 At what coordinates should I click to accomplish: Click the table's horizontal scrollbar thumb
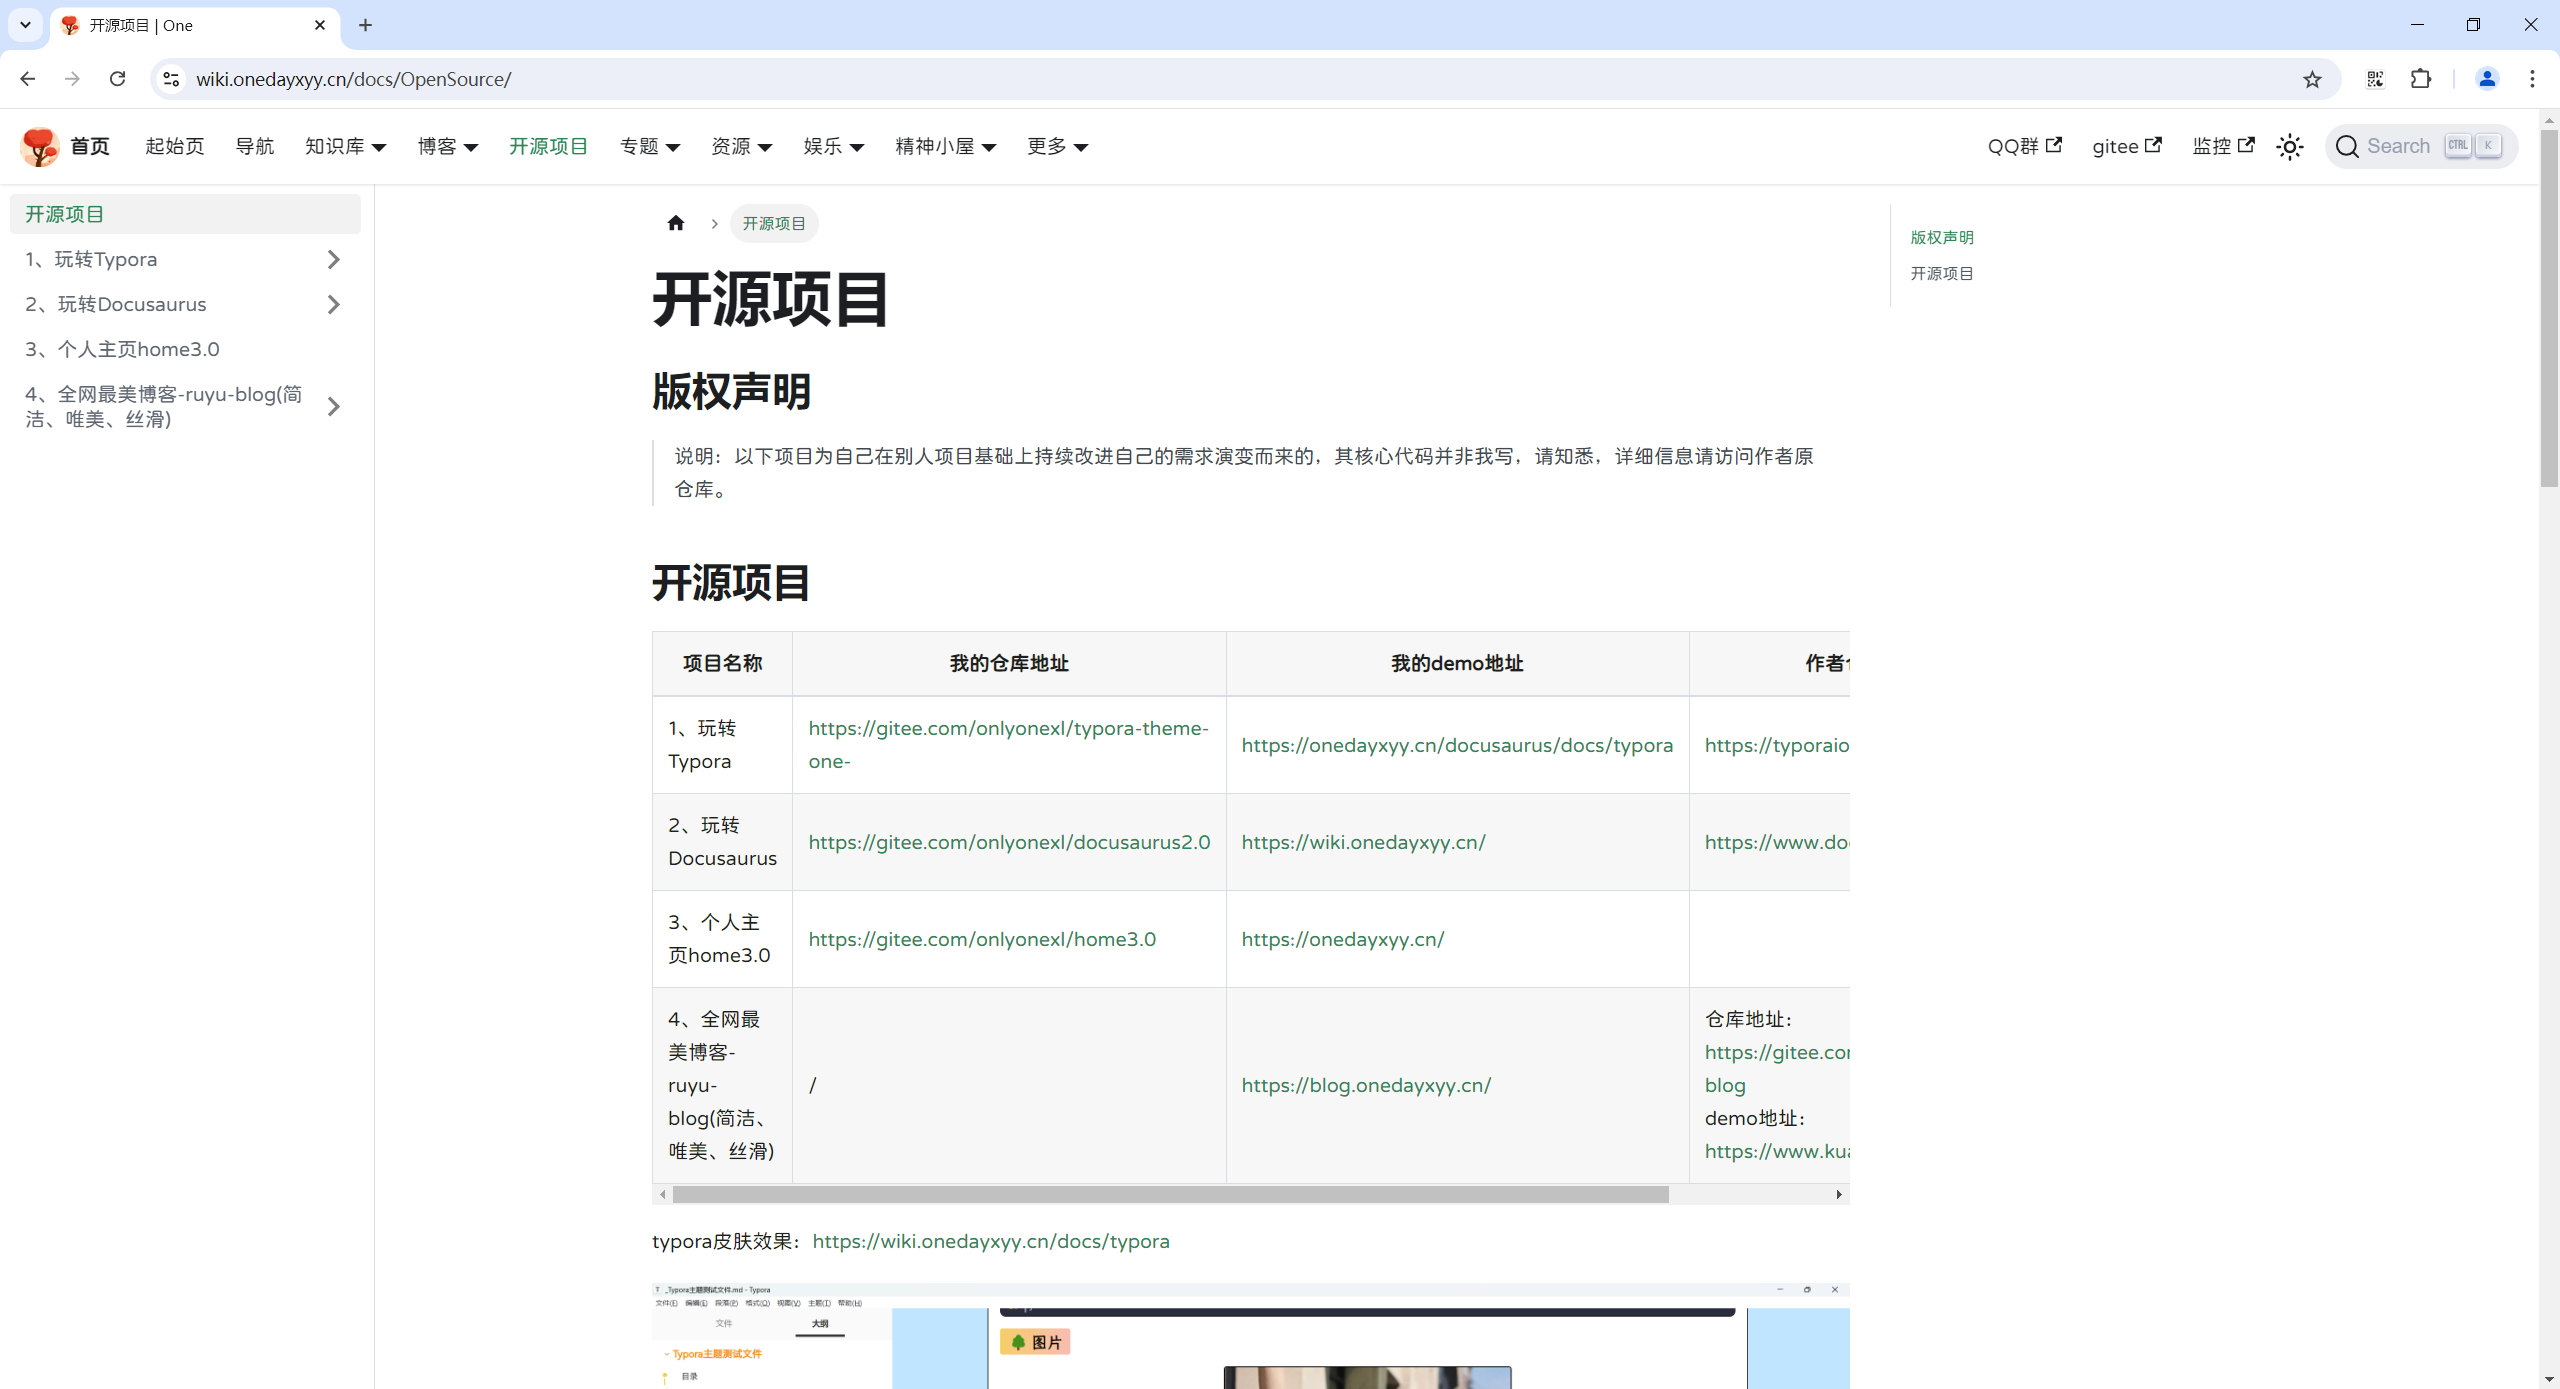(x=1170, y=1194)
